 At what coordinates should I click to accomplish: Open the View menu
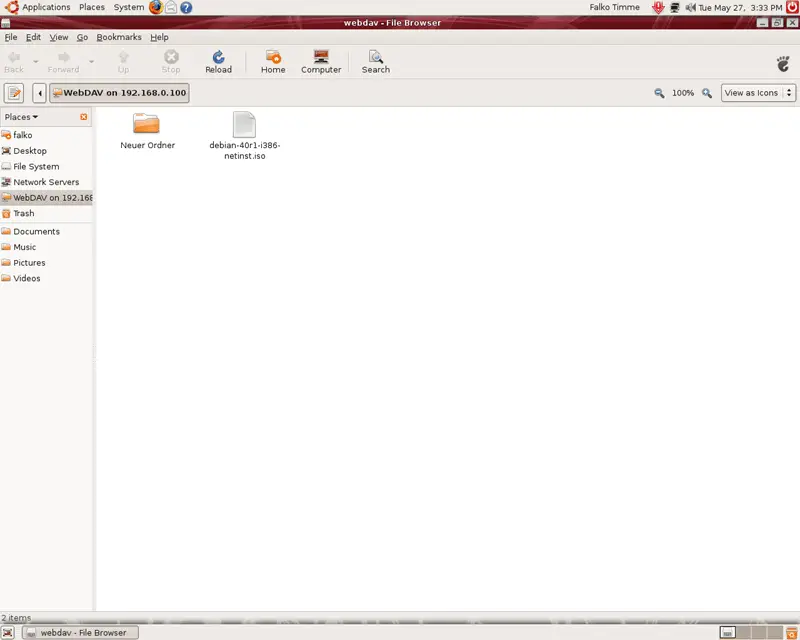59,37
